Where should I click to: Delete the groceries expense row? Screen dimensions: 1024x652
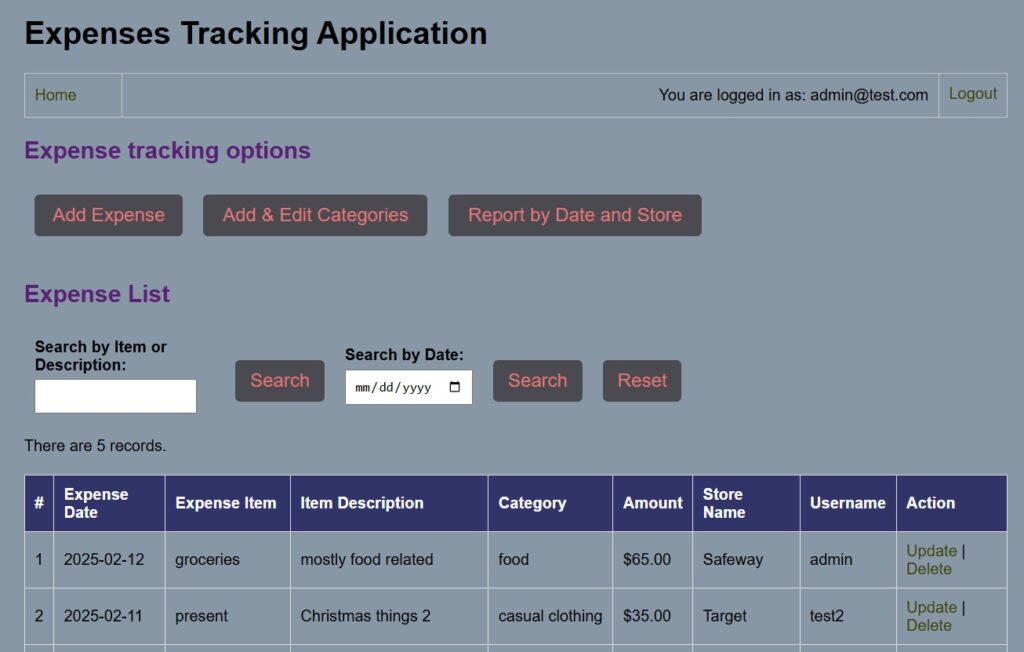click(x=929, y=568)
